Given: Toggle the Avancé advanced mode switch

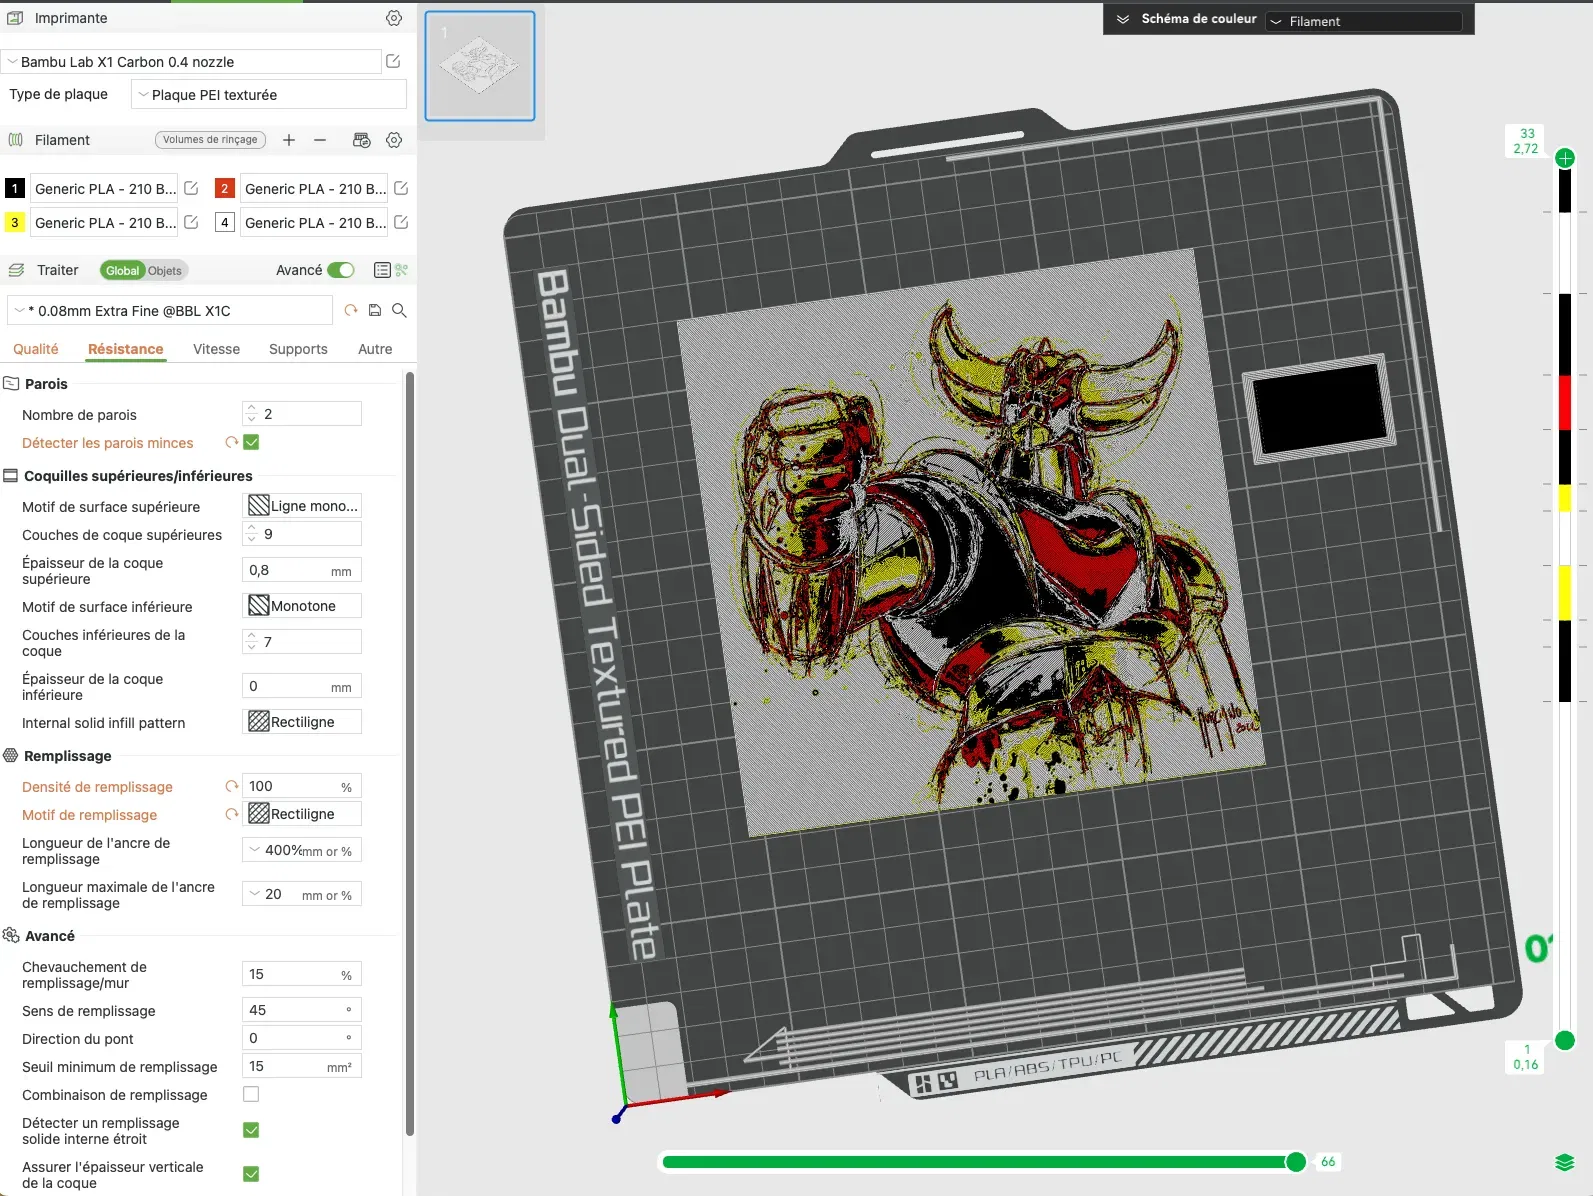Looking at the screenshot, I should click(x=340, y=270).
